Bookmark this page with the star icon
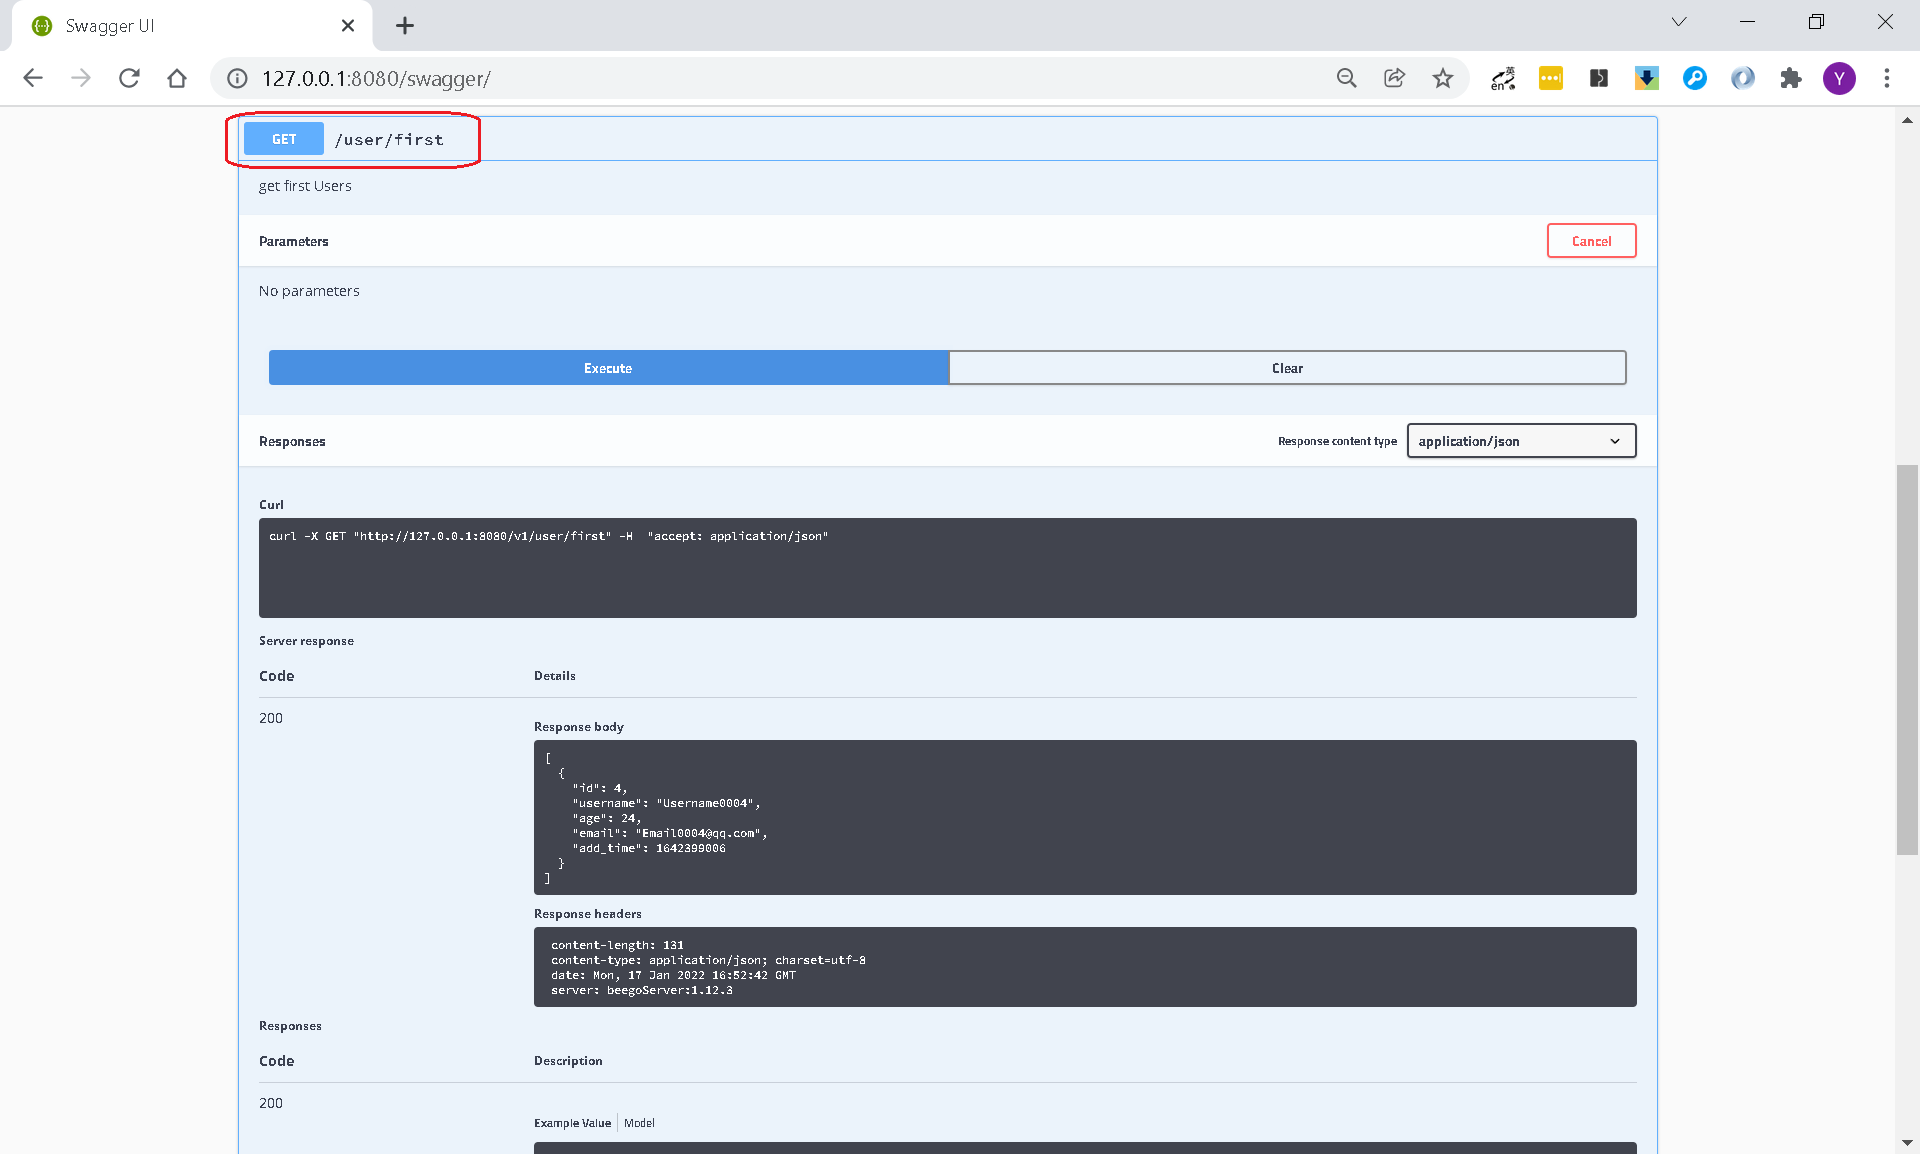Screen dimensions: 1920x1154 point(1442,78)
